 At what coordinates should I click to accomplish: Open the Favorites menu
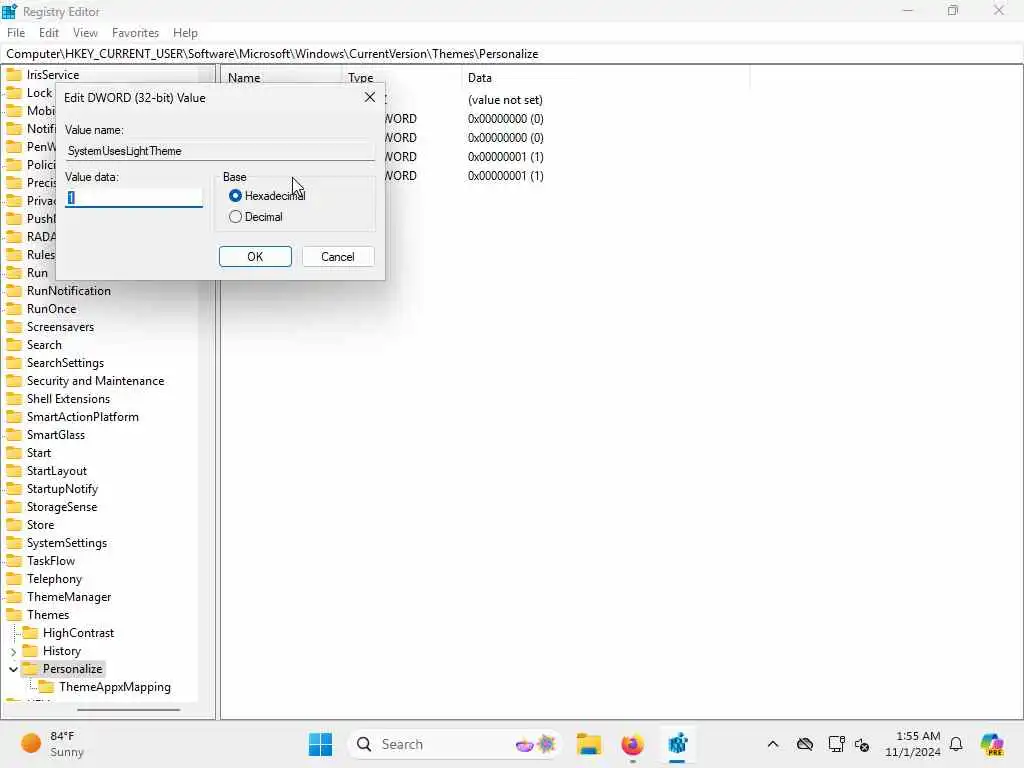pos(135,33)
